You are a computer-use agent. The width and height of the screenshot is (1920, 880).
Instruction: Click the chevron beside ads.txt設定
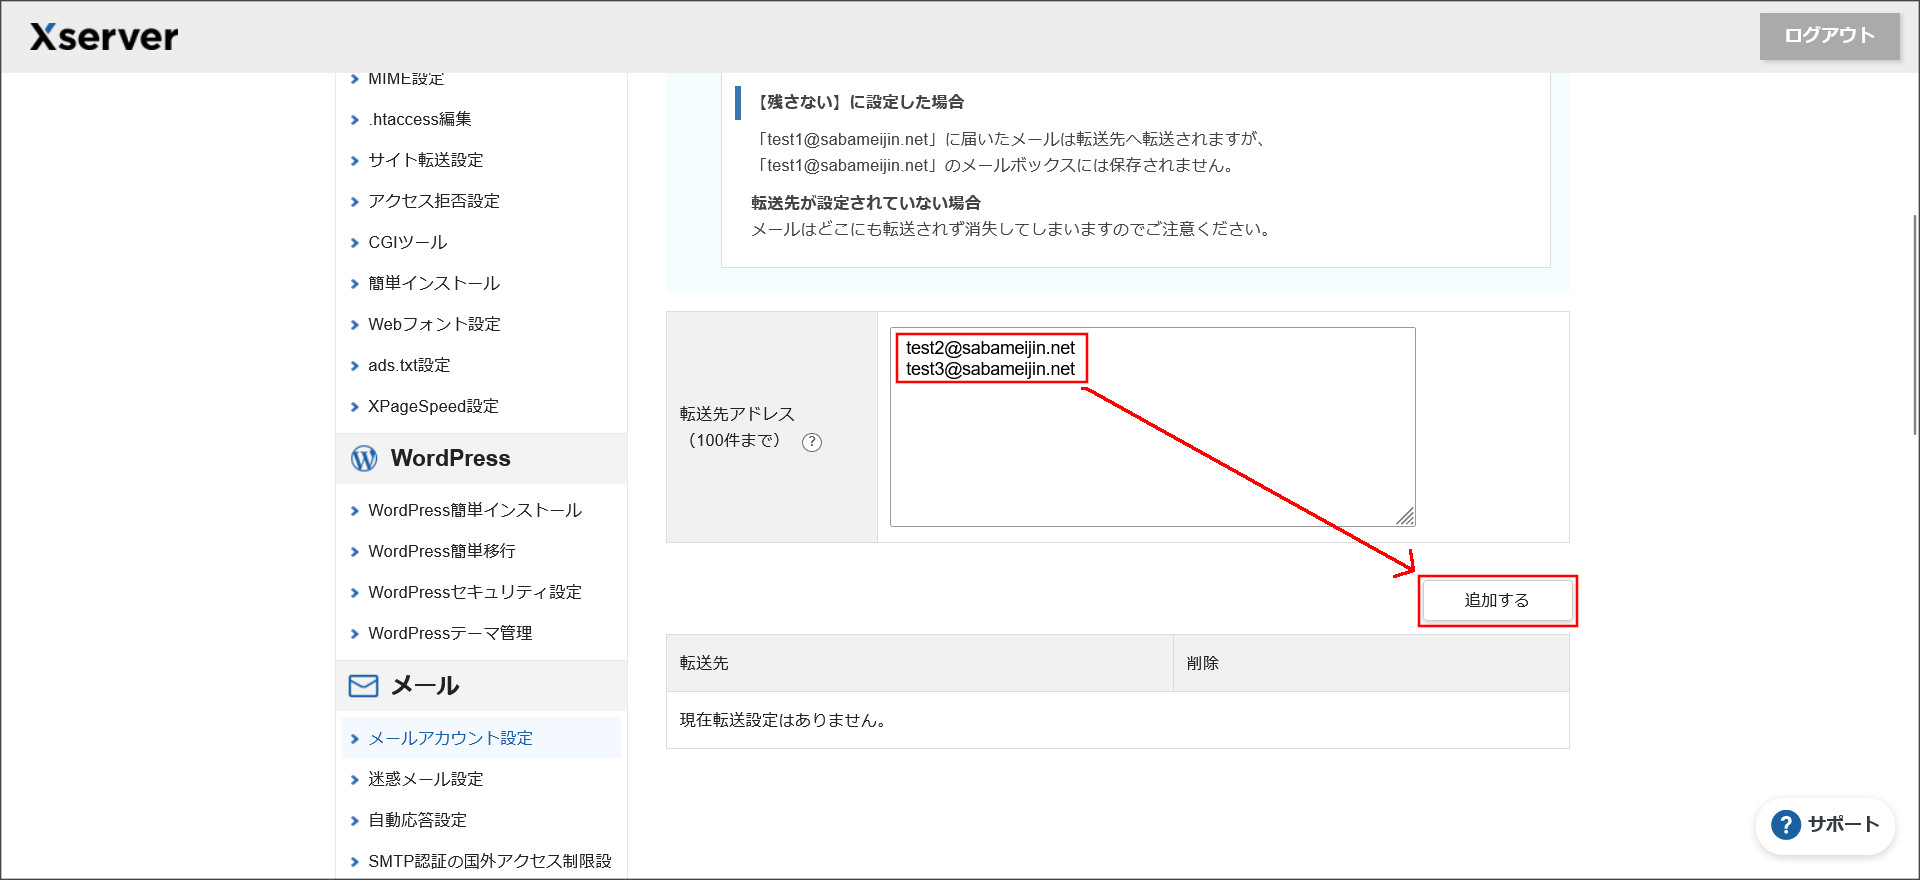point(354,366)
